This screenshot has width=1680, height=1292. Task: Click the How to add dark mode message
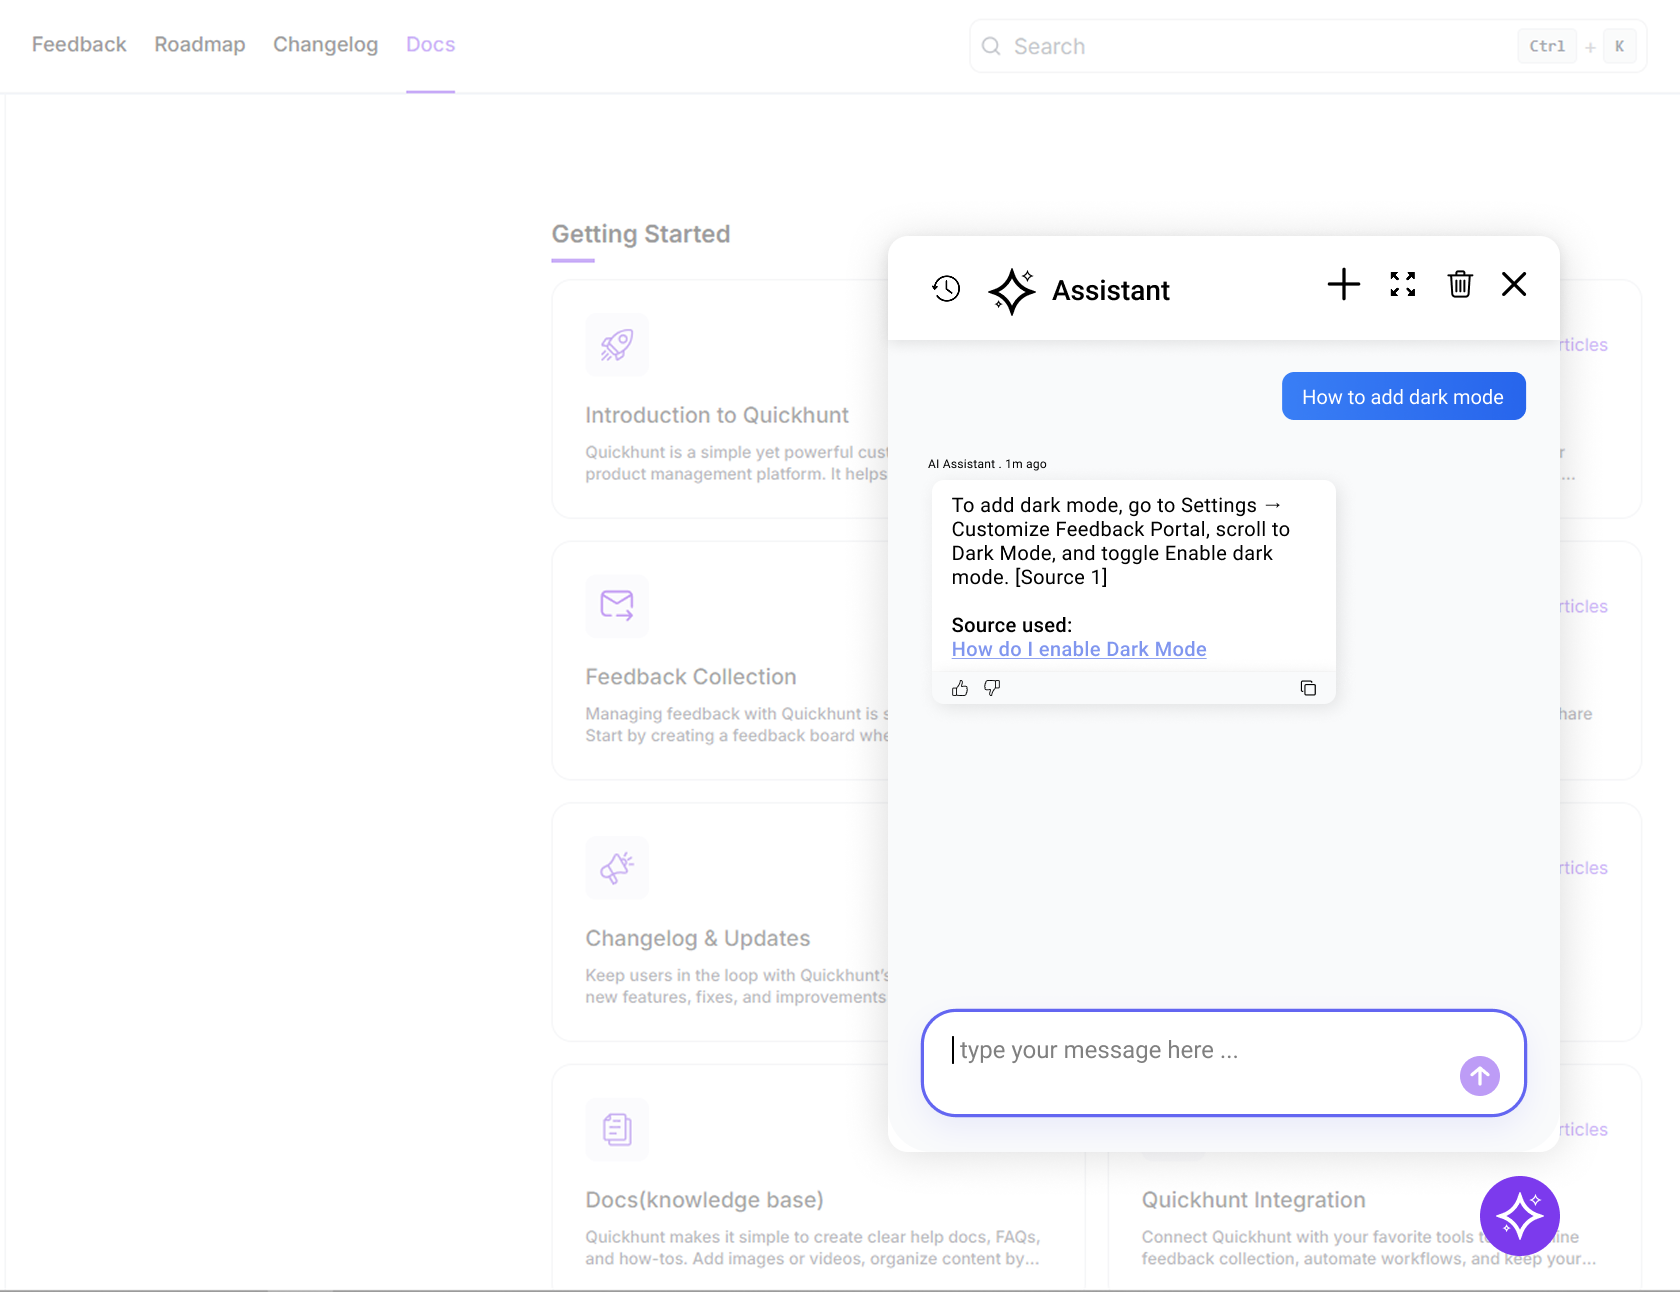pyautogui.click(x=1404, y=396)
